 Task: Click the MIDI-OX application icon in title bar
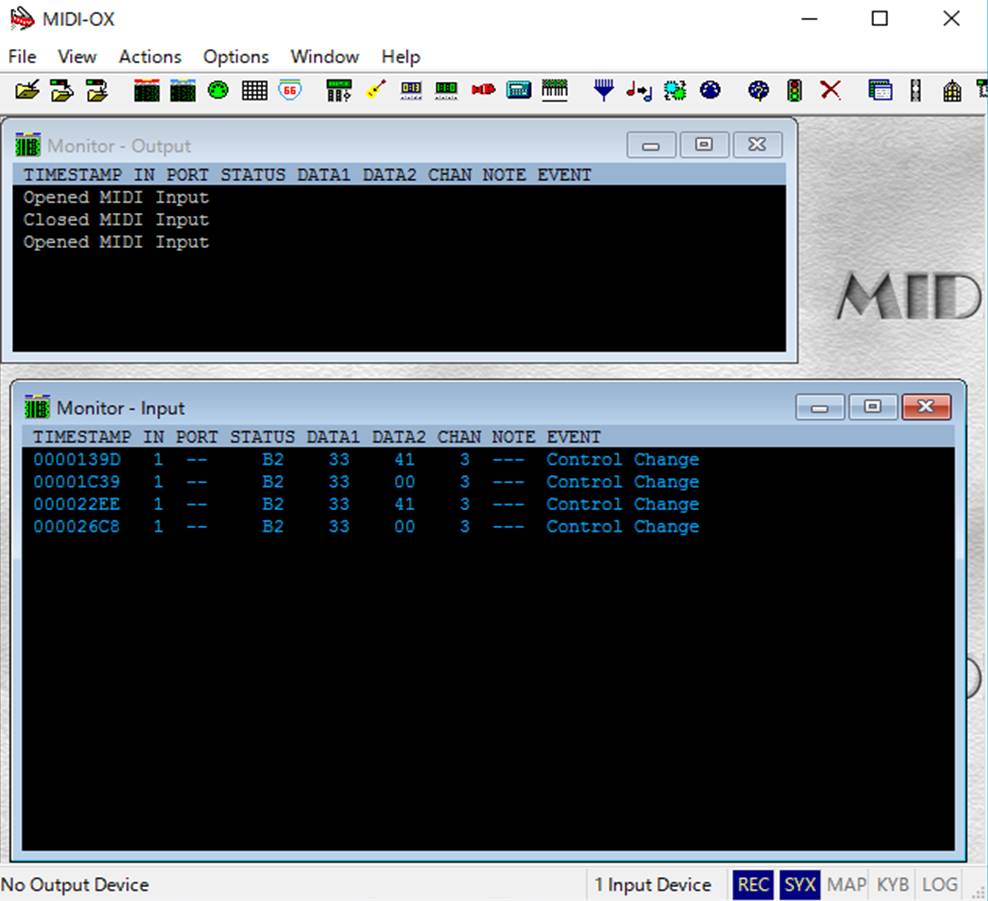pyautogui.click(x=22, y=18)
